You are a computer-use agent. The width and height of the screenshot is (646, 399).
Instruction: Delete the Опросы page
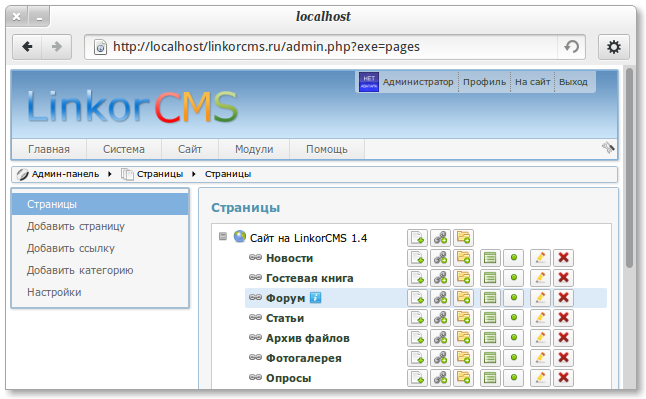point(563,378)
